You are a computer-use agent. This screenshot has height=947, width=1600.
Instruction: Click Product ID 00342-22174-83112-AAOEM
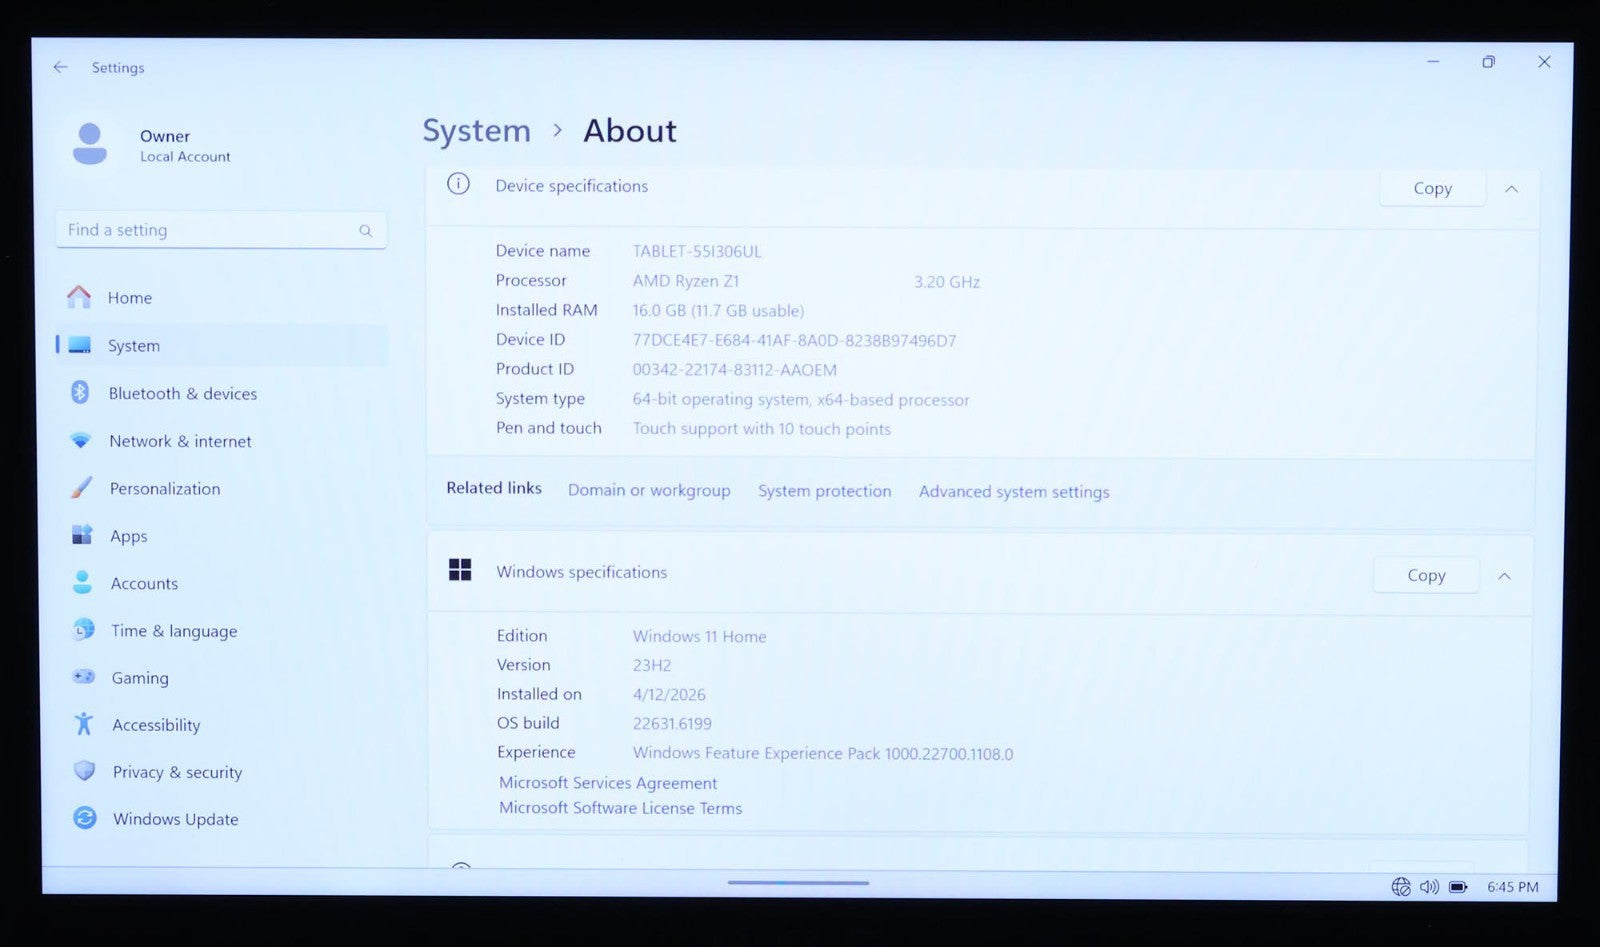734,370
